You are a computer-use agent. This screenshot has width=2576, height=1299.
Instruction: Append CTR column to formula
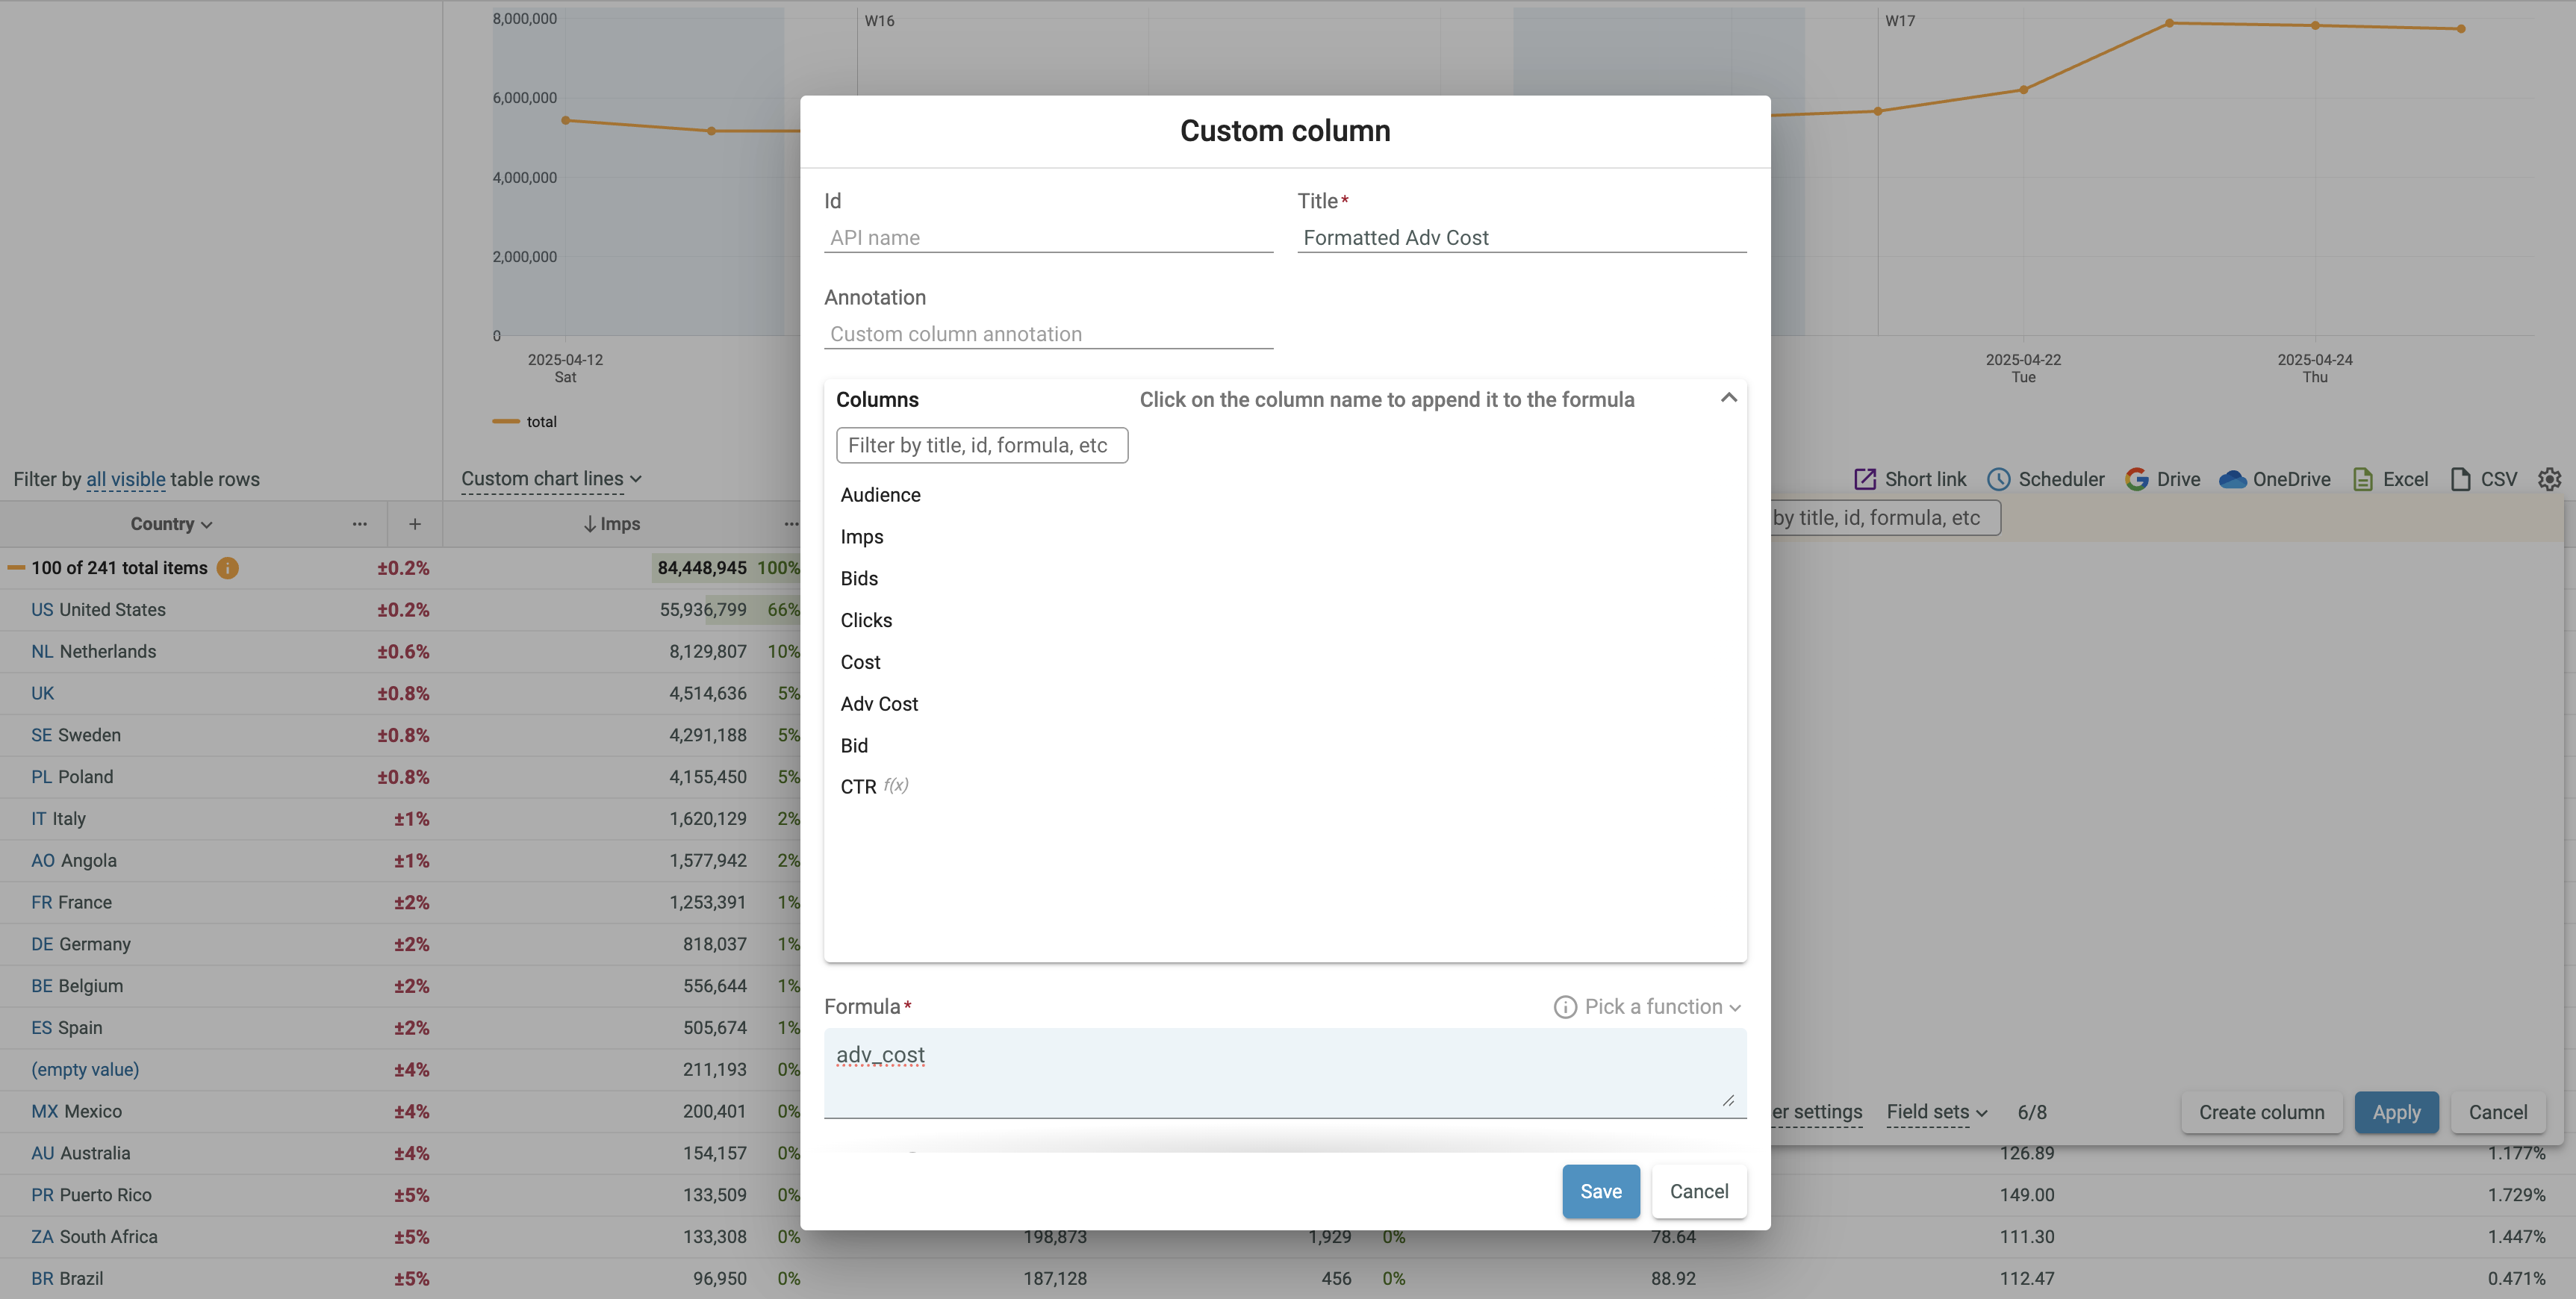858,787
